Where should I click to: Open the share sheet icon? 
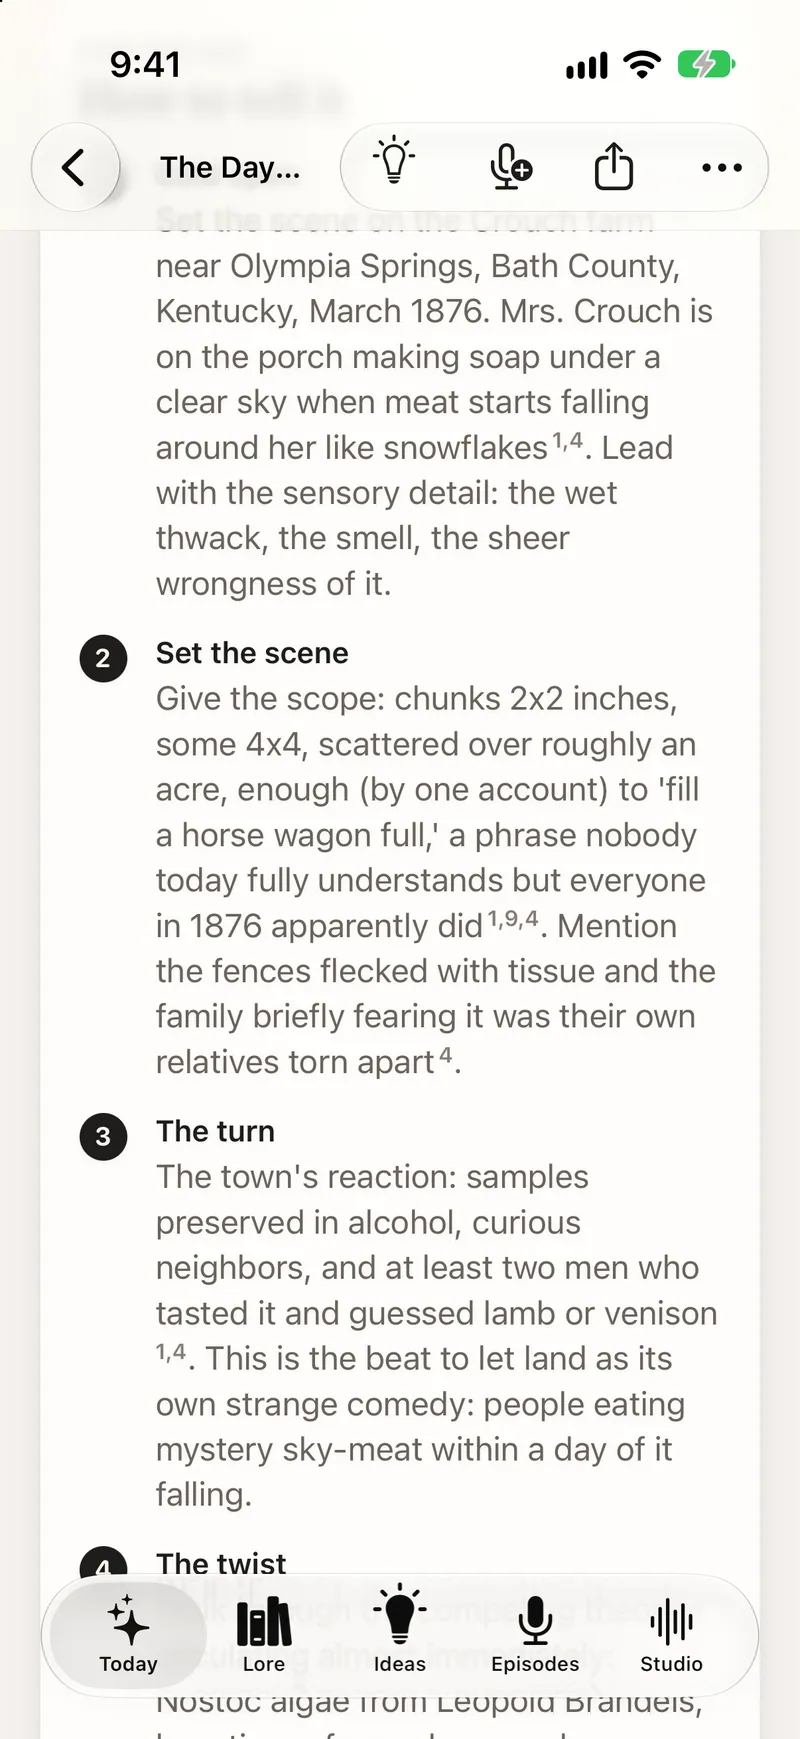click(614, 165)
